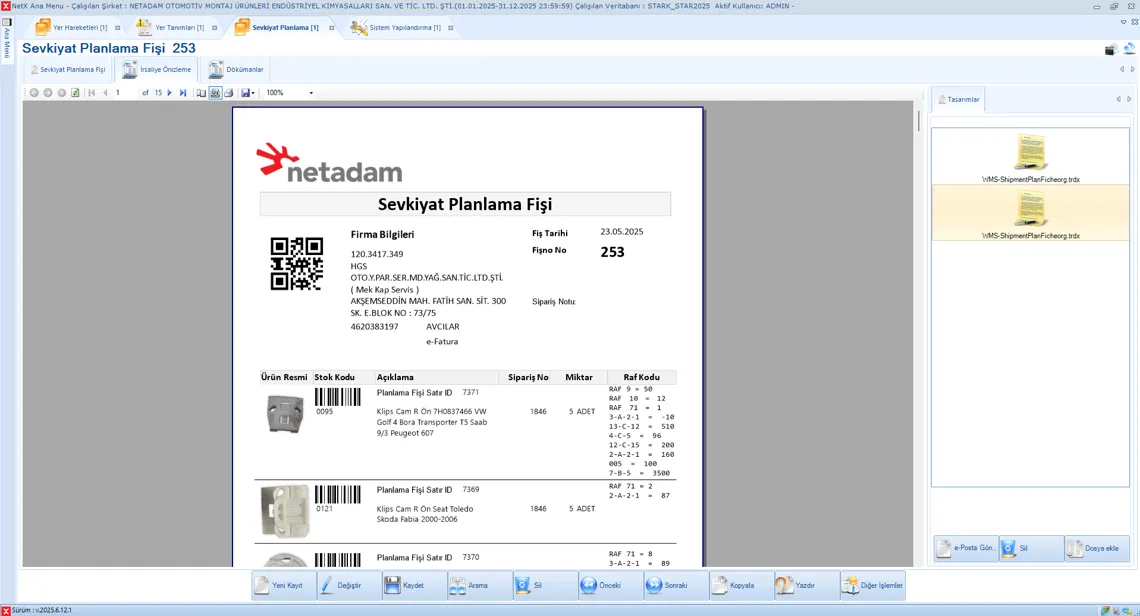Open the 100% zoom level dropdown
Image resolution: width=1140 pixels, height=616 pixels.
311,93
